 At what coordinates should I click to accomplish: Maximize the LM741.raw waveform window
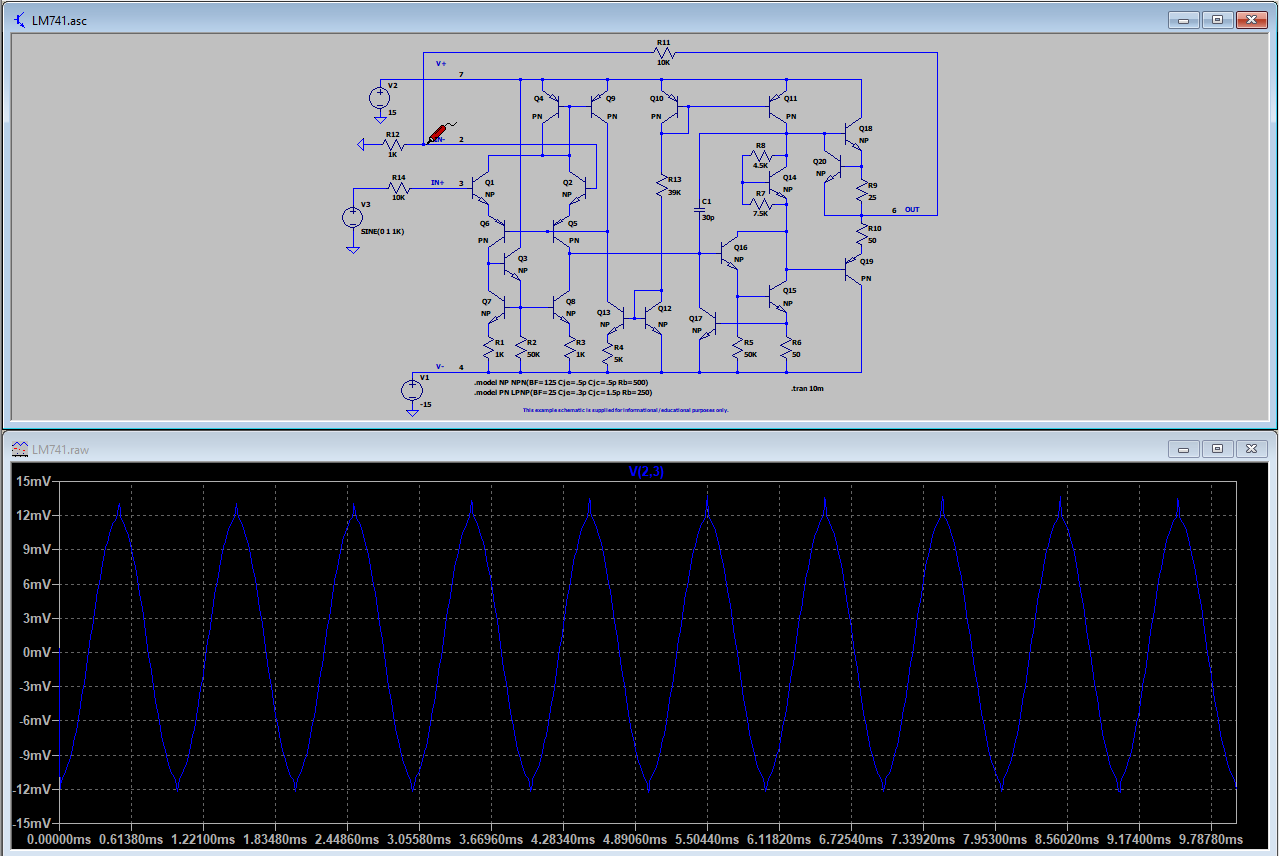1218,449
